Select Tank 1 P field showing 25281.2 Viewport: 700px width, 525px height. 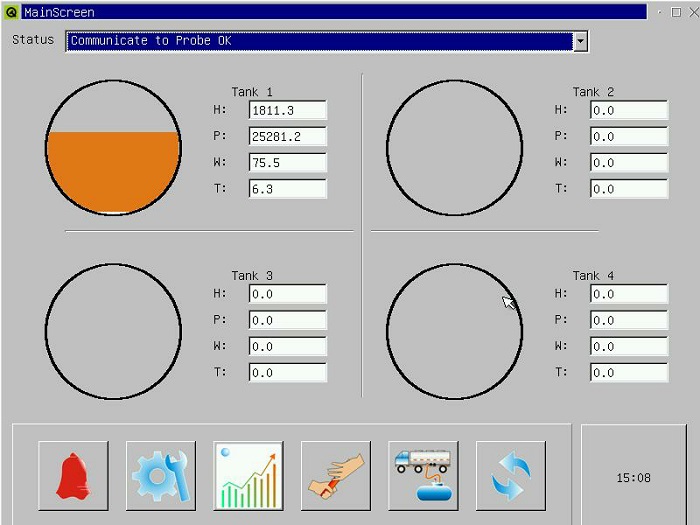(x=287, y=136)
